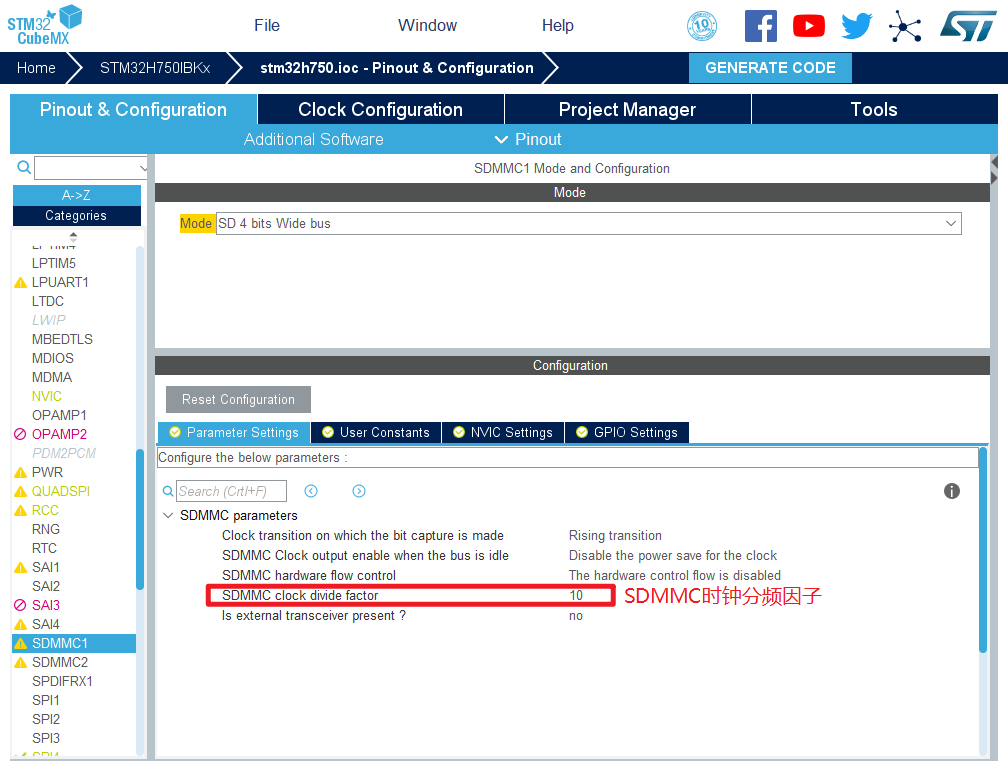This screenshot has width=1008, height=771.
Task: Click the info icon in parameter settings
Action: (x=951, y=491)
